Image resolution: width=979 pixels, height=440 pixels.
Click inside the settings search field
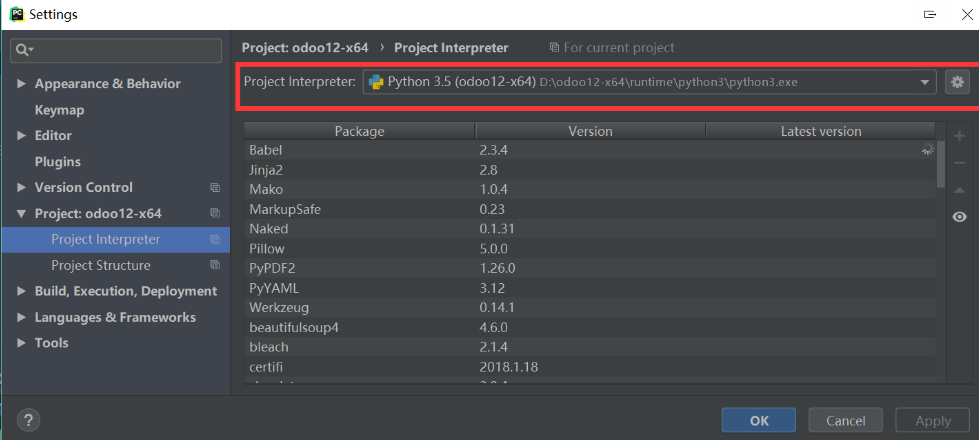click(116, 51)
